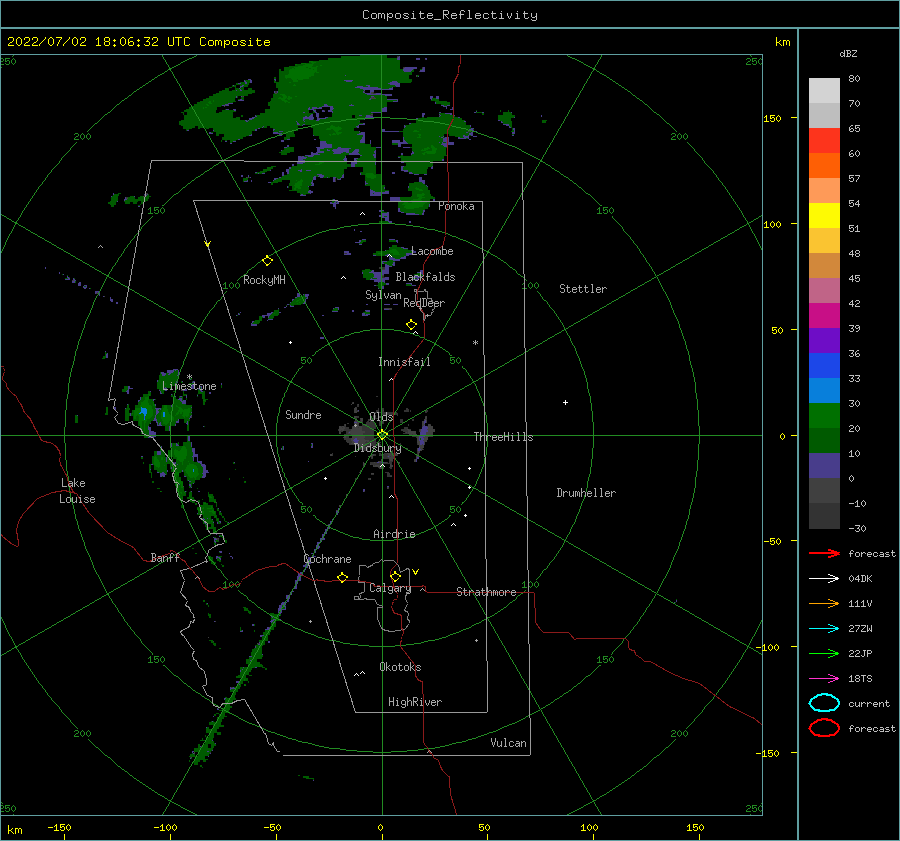Click the Blackfalds city label
Screen dimensions: 900x841
click(x=425, y=277)
